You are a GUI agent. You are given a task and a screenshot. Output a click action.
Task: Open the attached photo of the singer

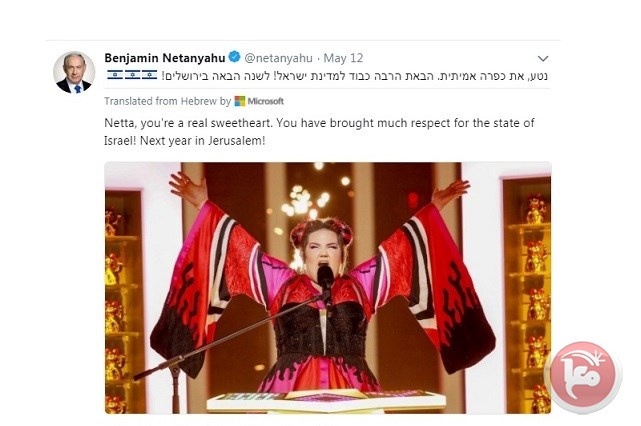tap(328, 288)
